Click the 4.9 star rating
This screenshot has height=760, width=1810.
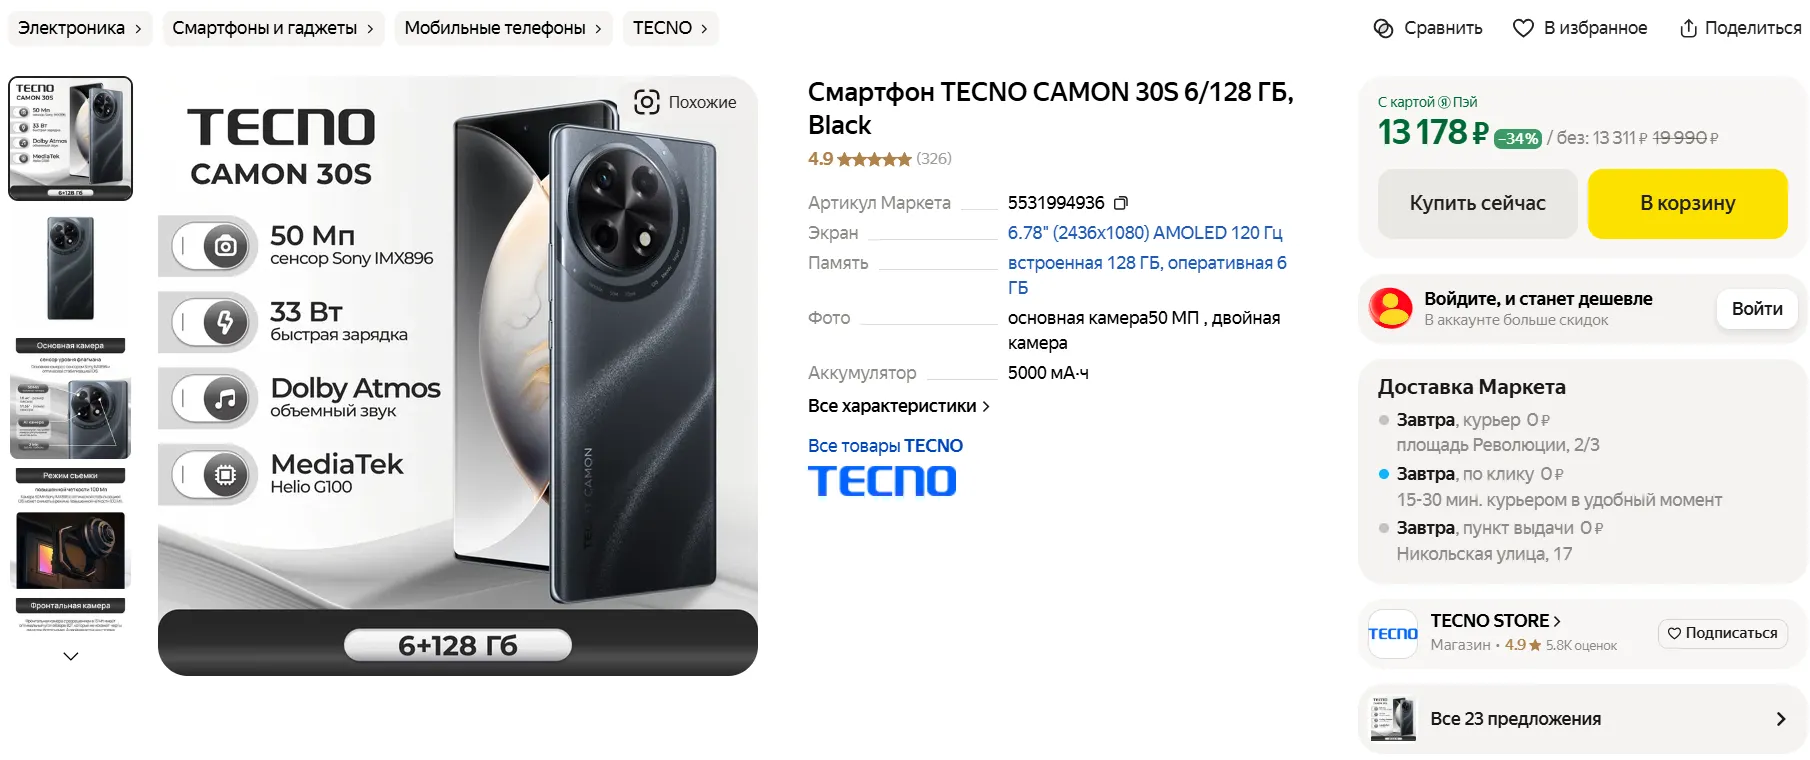pyautogui.click(x=860, y=159)
